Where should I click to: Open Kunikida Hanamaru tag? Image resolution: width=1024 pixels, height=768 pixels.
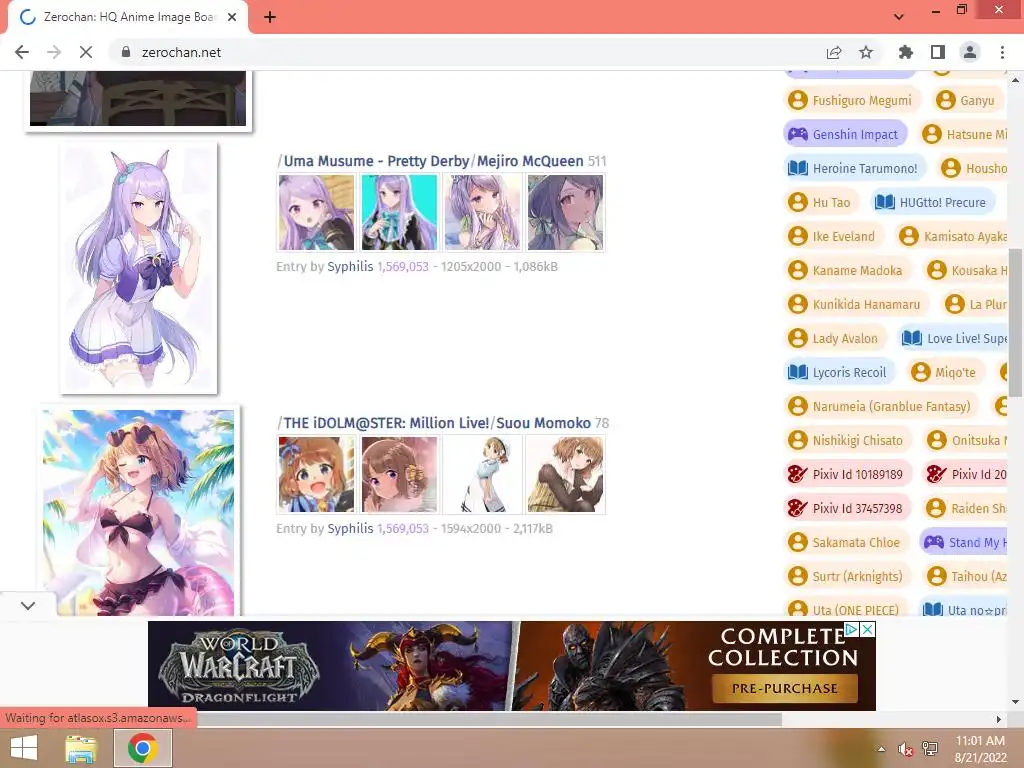coord(856,304)
